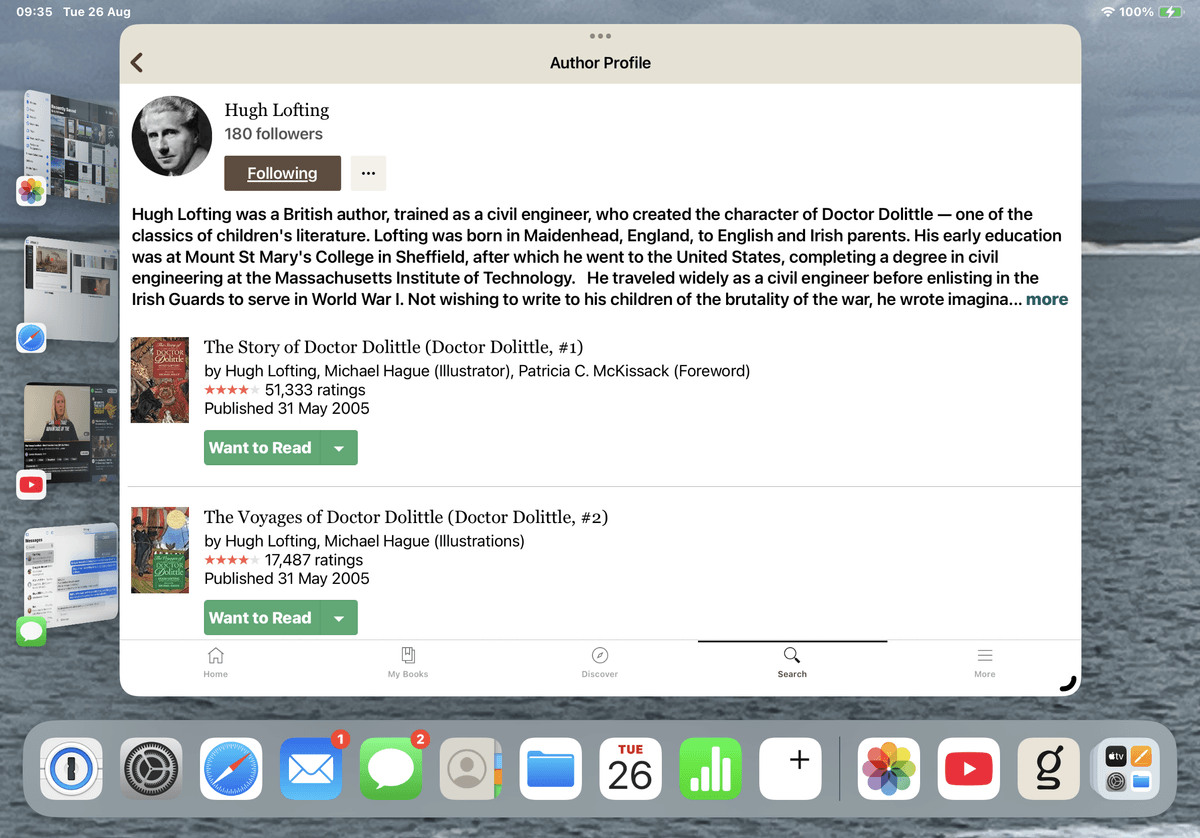The image size is (1200, 838).
Task: Tap the 09:35 clock in the status bar
Action: point(34,12)
